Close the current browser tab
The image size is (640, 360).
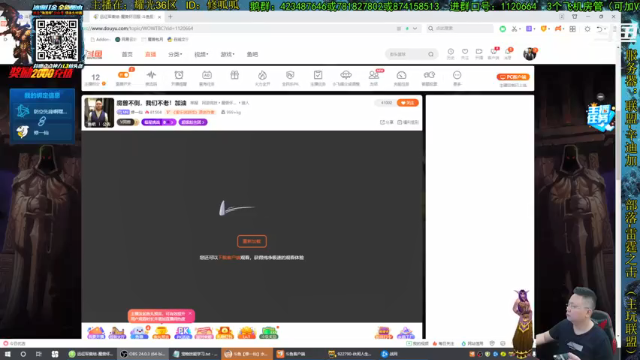pyautogui.click(x=159, y=17)
